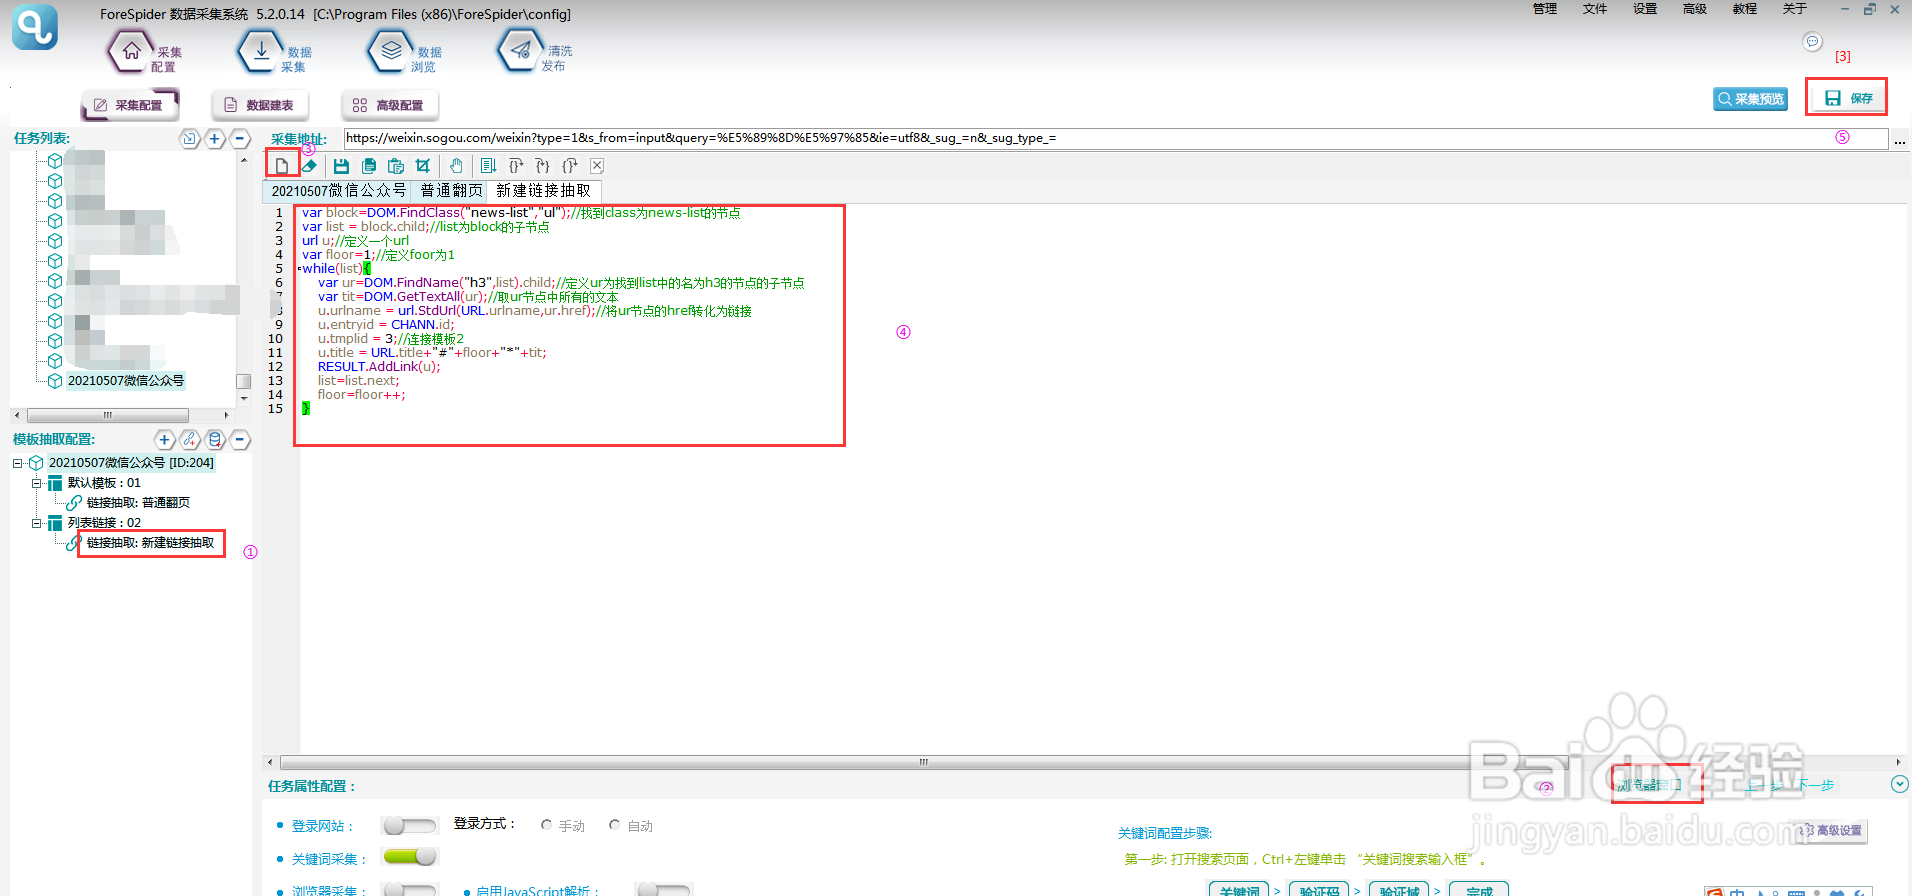Click the 高级配置 tab button
The height and width of the screenshot is (896, 1912).
390,105
